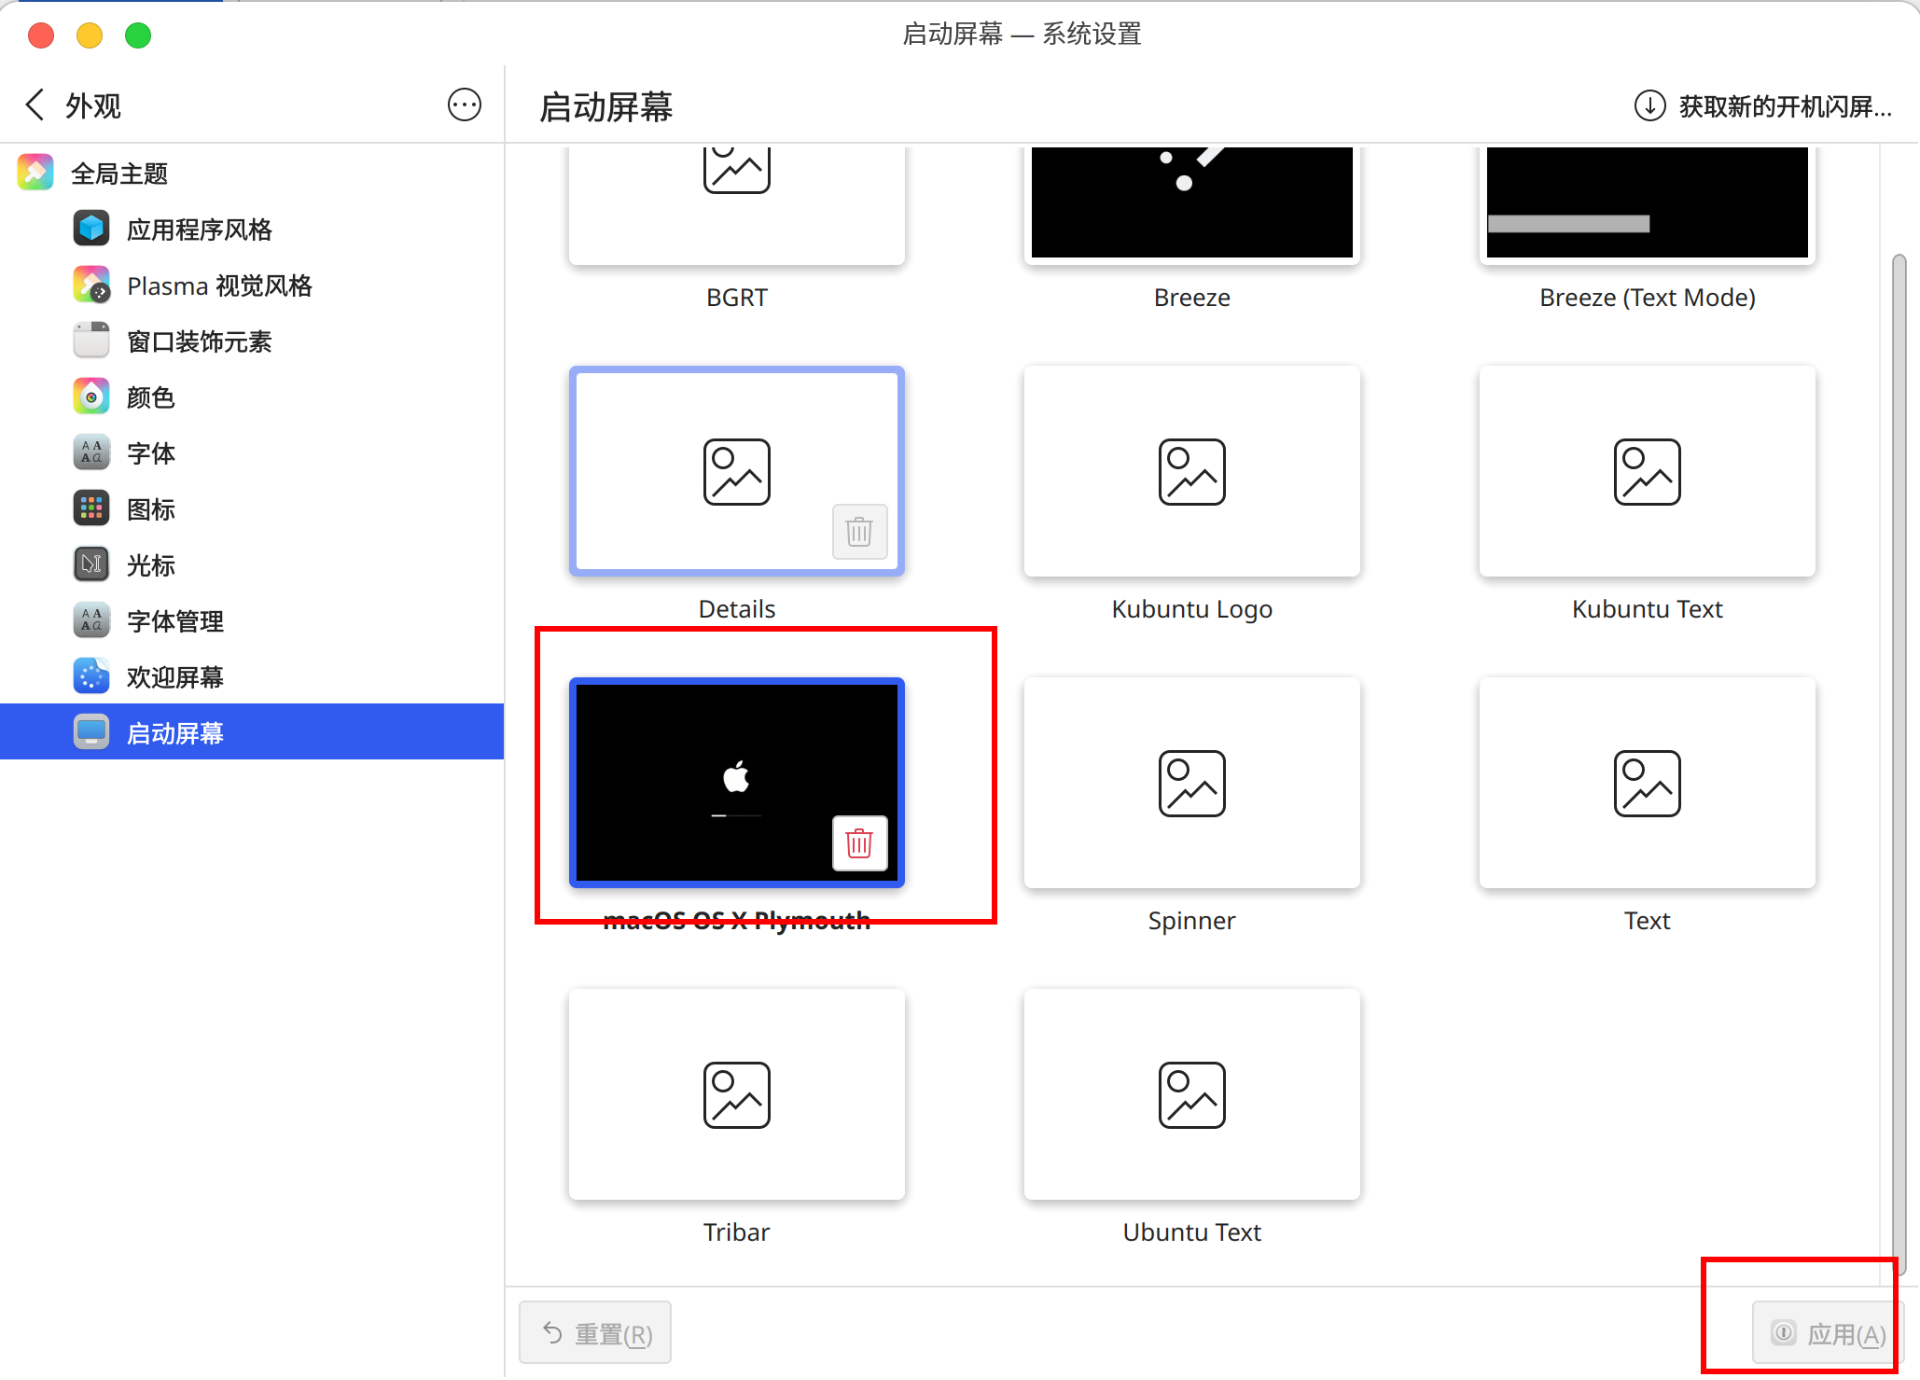
Task: Open the 颜色 (Colors) settings icon
Action: [x=91, y=396]
